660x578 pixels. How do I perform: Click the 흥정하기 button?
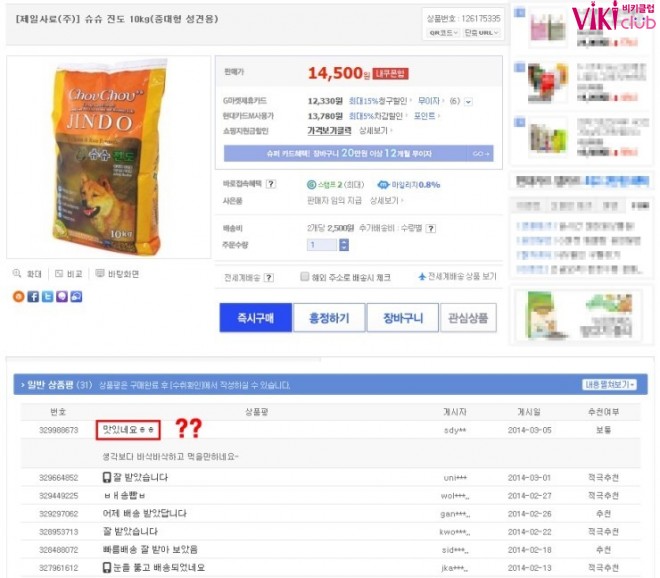point(329,317)
